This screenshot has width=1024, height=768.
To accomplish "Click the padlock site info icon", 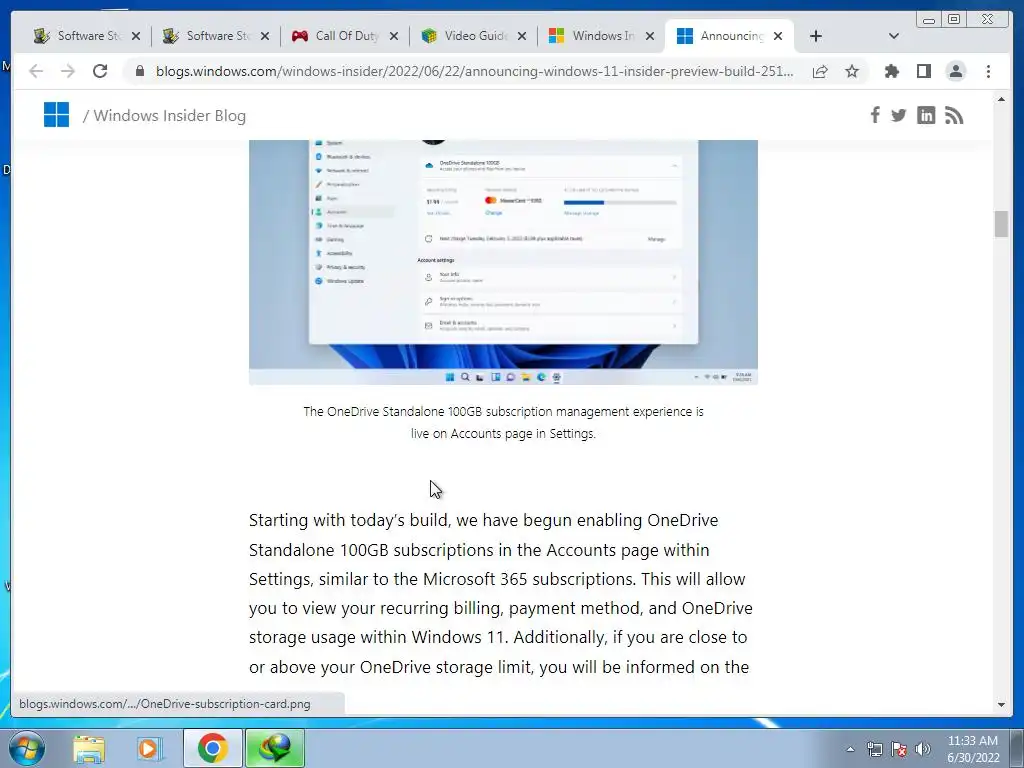I will pyautogui.click(x=139, y=71).
